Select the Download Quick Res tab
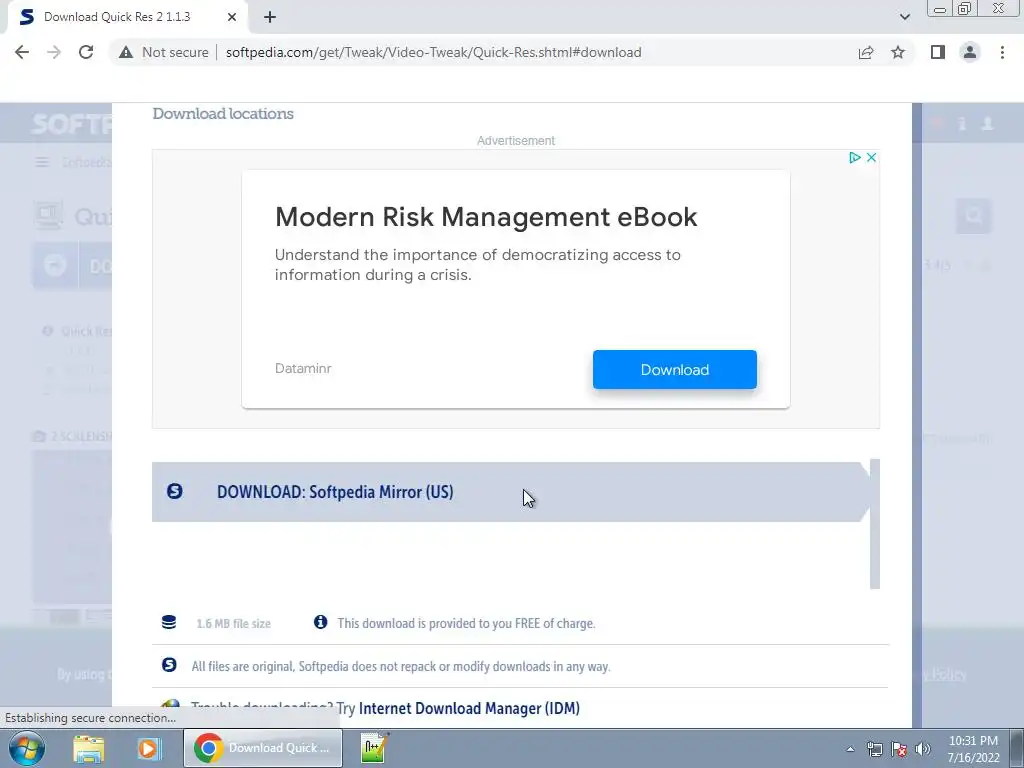1024x768 pixels. coord(127,18)
